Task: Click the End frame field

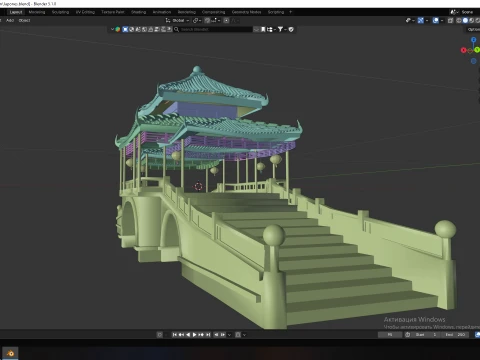Action: coord(455,335)
